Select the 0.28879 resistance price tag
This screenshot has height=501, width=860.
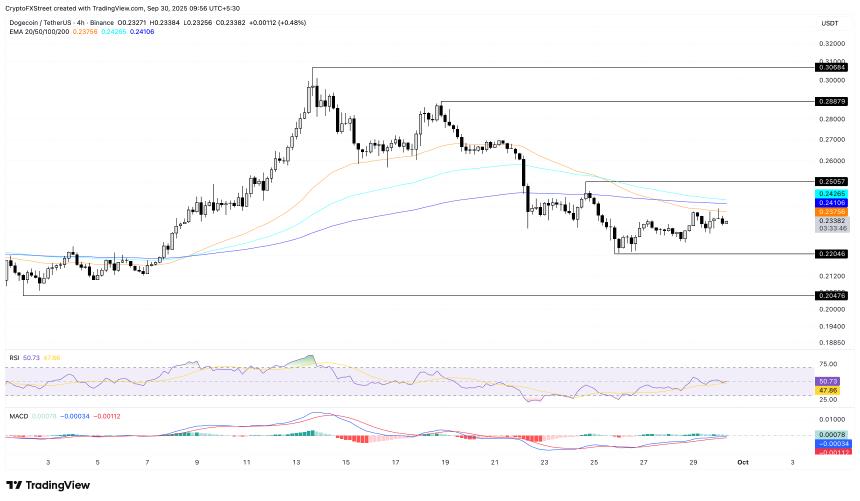click(x=831, y=102)
